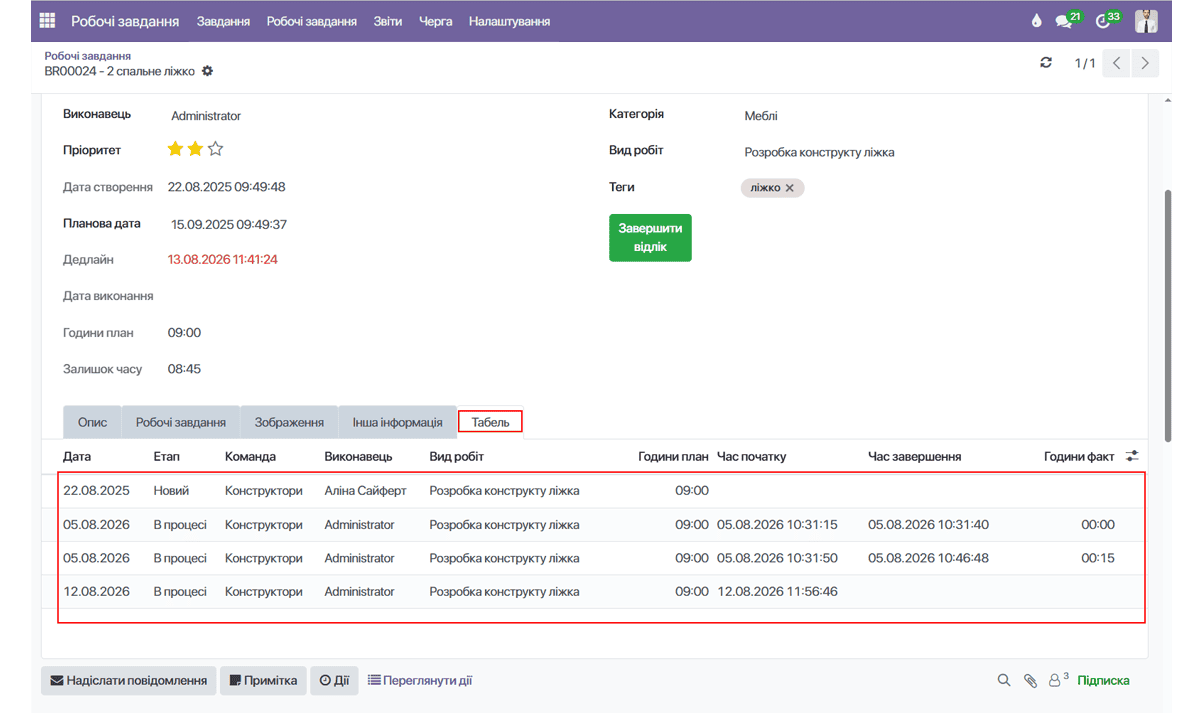Image resolution: width=1200 pixels, height=713 pixels.
Task: Click the paperclip attachments icon
Action: click(1030, 680)
